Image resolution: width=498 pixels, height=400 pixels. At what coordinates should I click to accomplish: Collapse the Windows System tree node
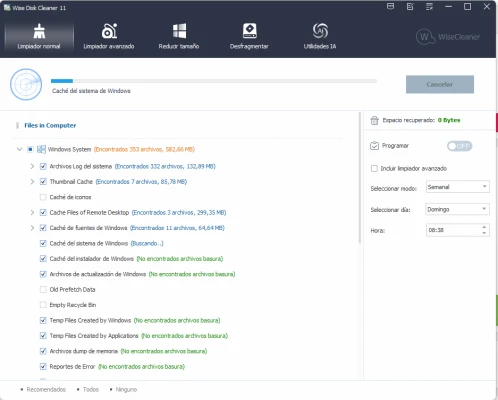20,149
